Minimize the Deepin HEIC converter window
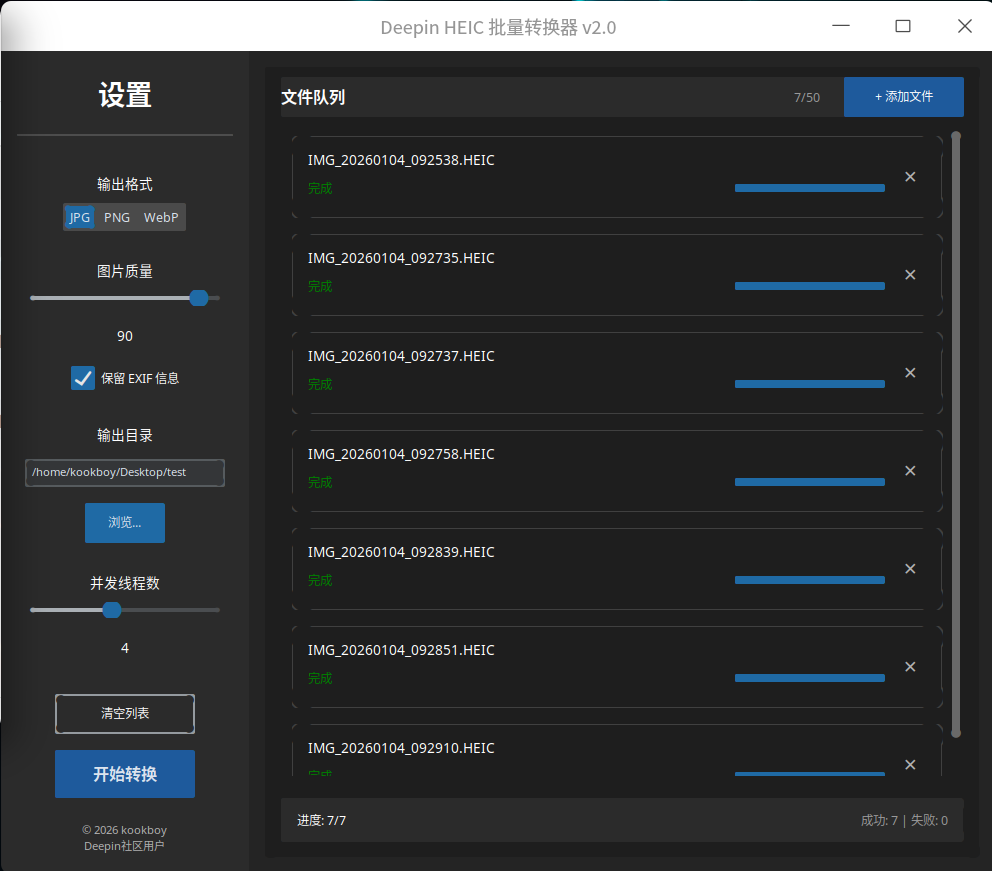Screen dimensions: 992x871 (841, 26)
